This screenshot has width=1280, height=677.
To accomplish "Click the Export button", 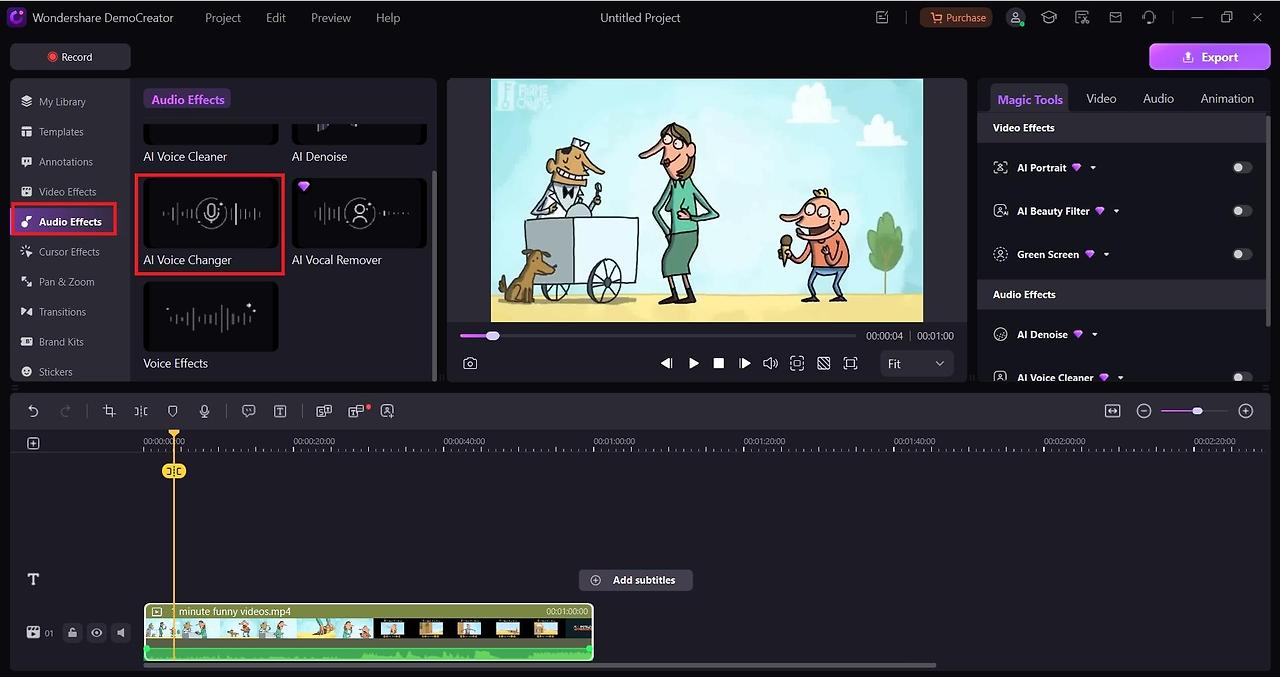I will [1210, 57].
